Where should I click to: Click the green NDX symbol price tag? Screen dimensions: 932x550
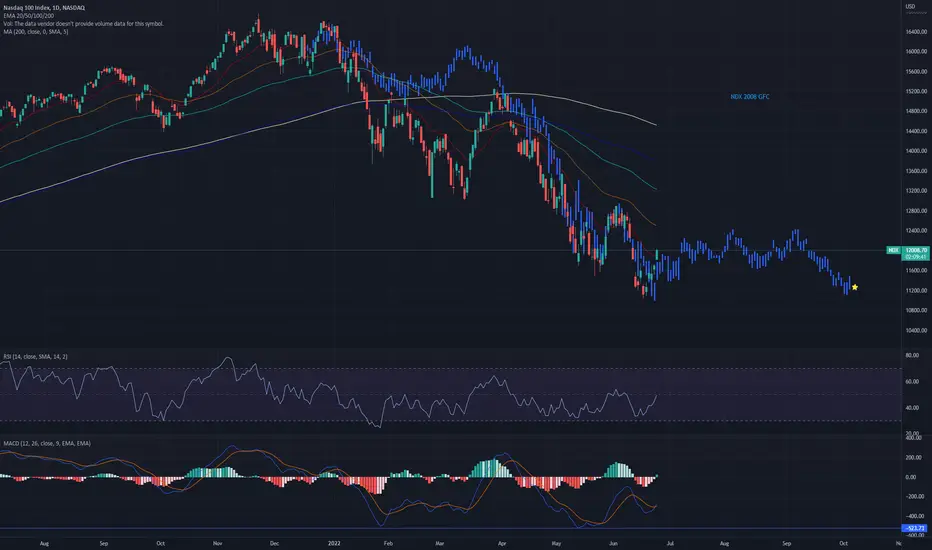893,250
